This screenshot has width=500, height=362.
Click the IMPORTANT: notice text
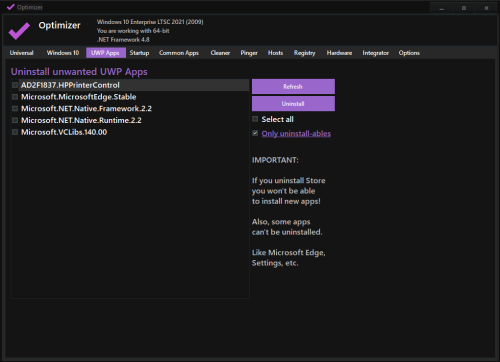click(x=275, y=160)
